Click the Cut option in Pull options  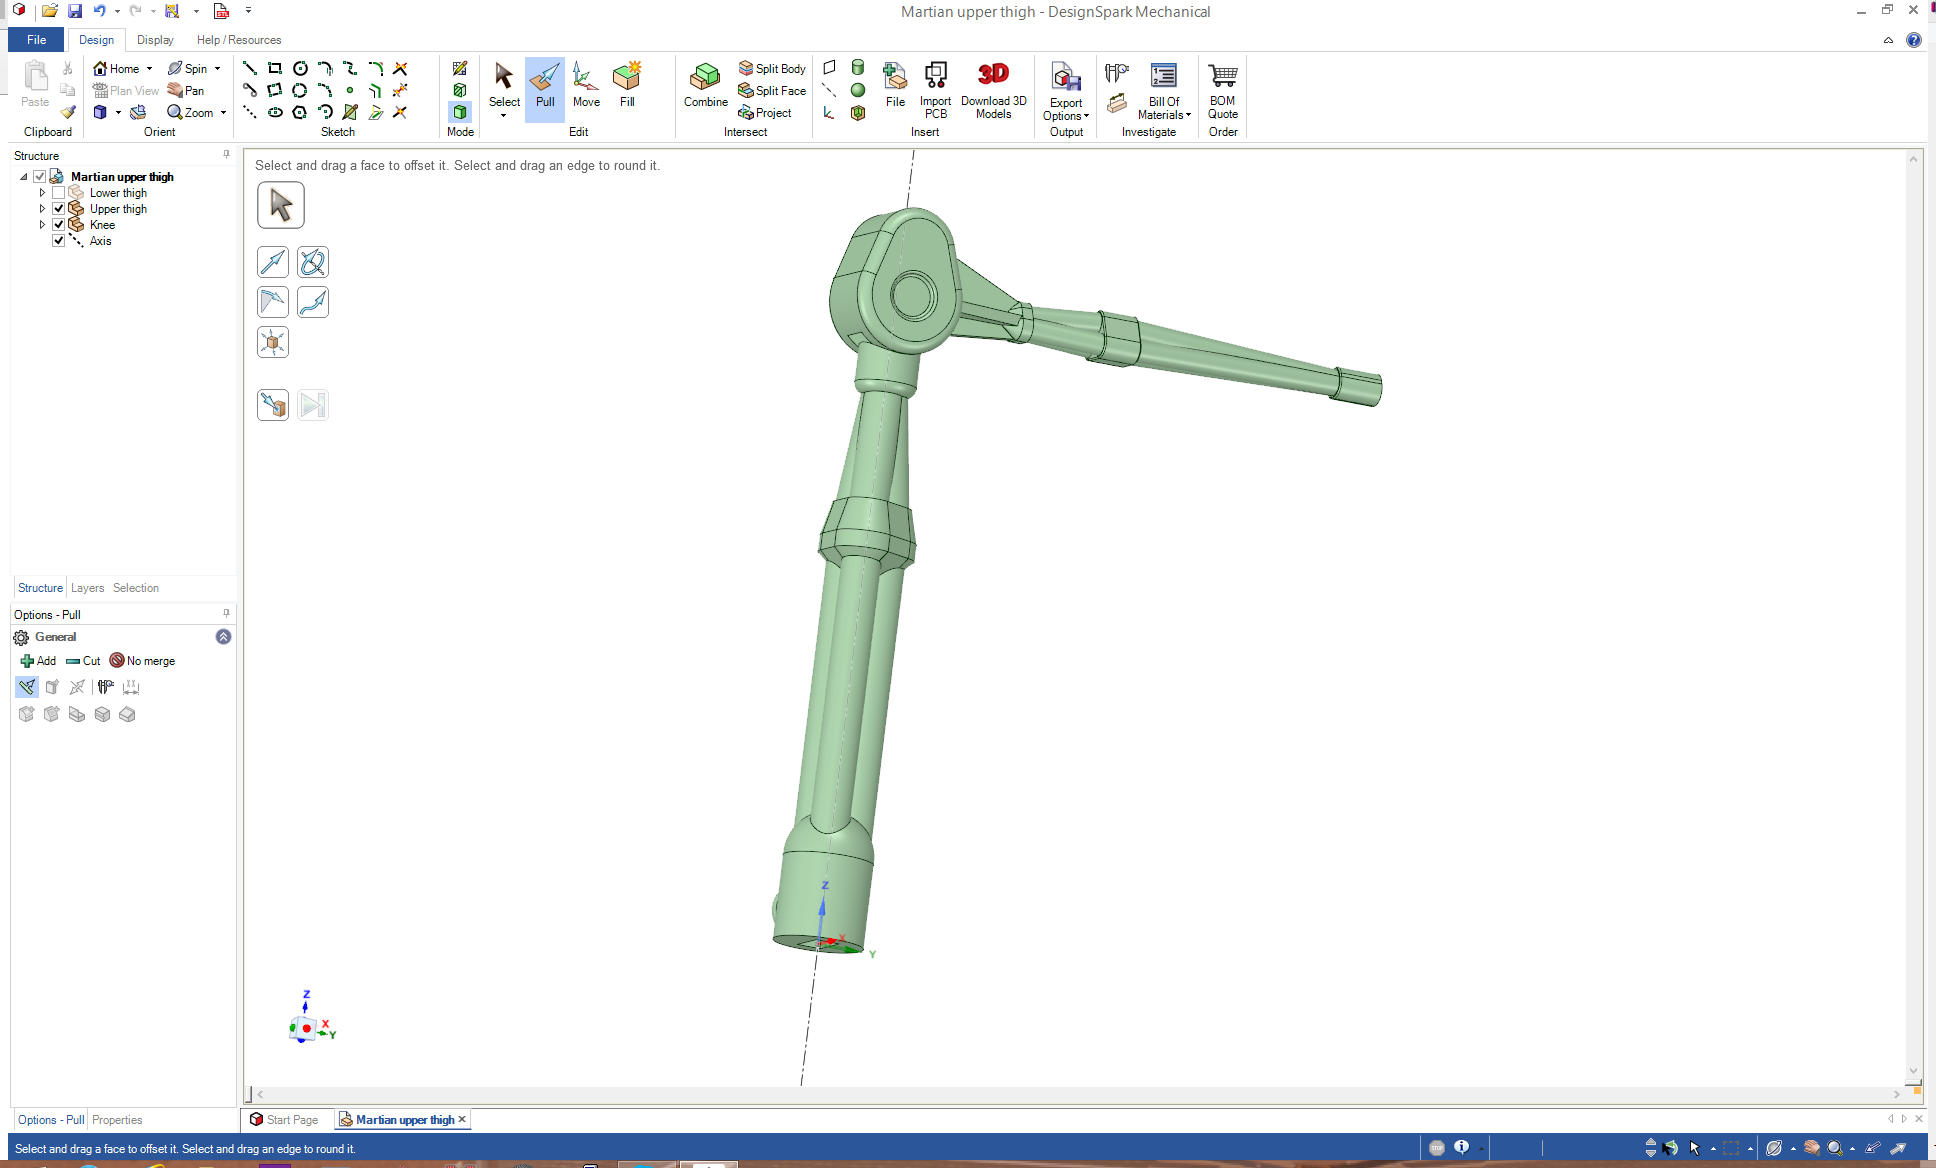pos(84,661)
